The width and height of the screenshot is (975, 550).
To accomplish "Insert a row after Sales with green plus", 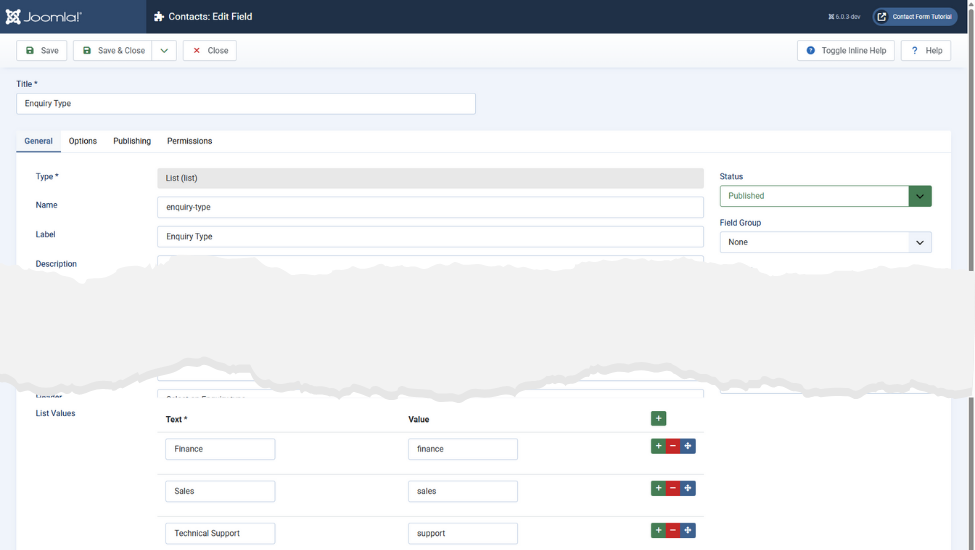I will [658, 488].
